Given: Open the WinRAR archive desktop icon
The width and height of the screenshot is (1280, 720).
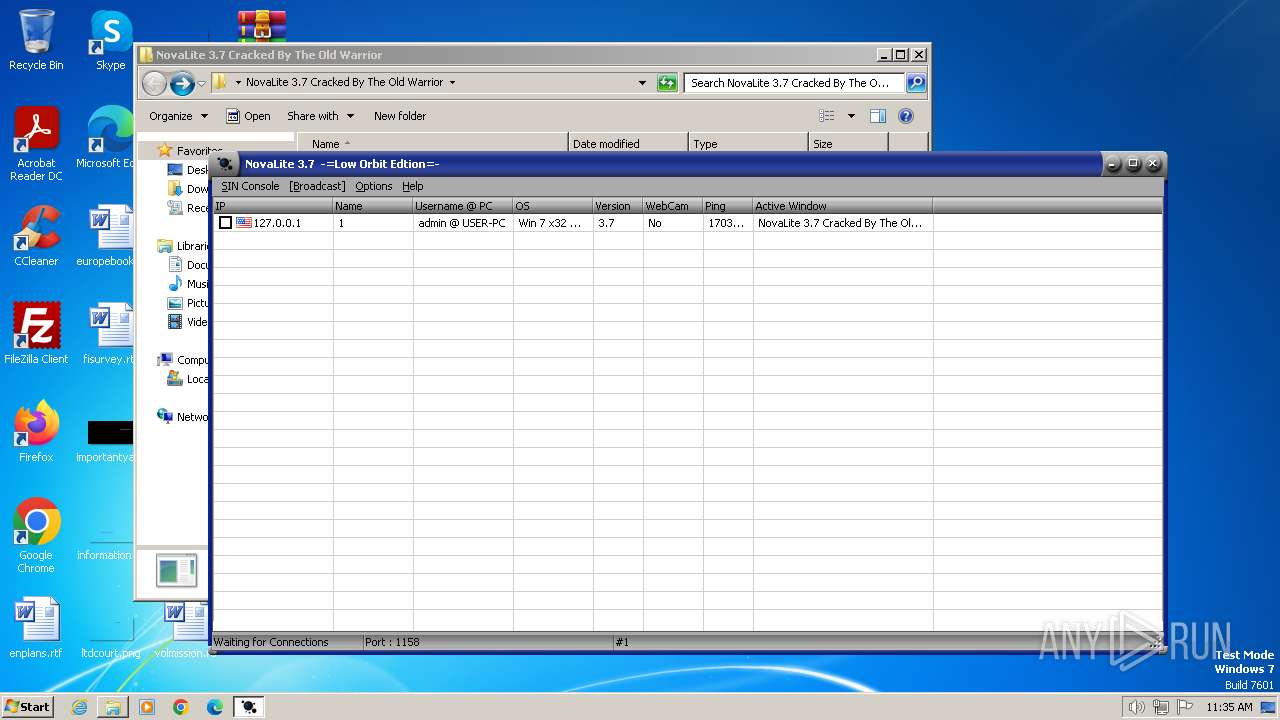Looking at the screenshot, I should pos(261,26).
